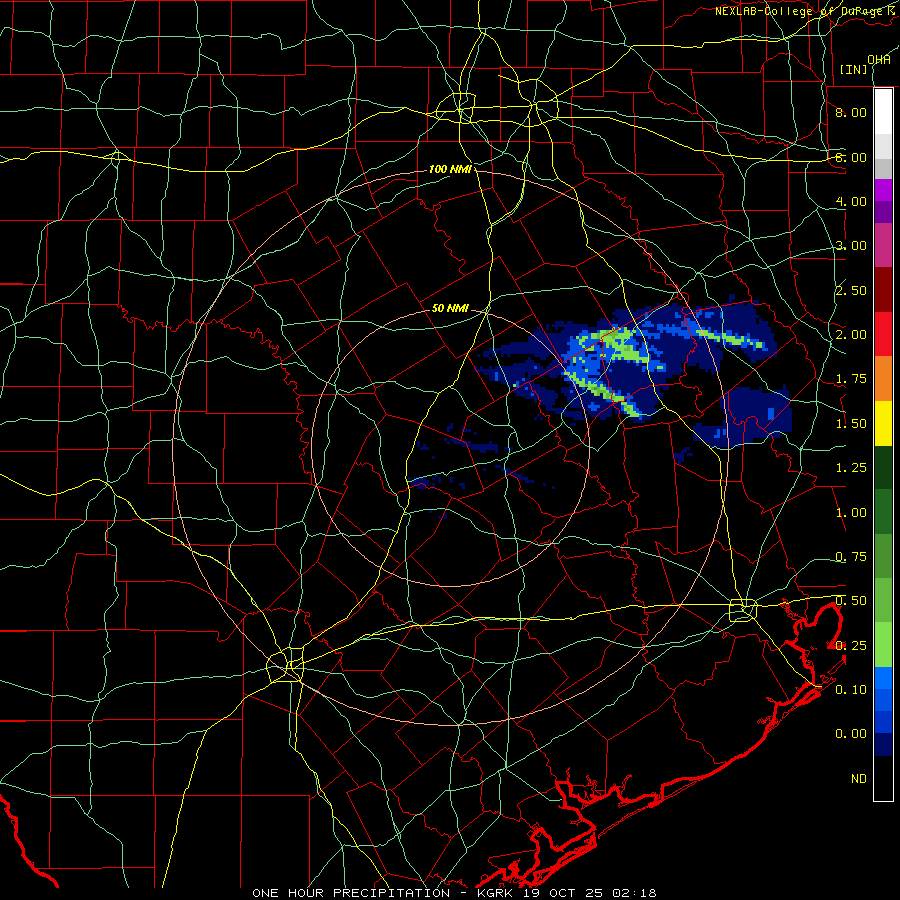Click the black ND legend swatch
The height and width of the screenshot is (900, 900).
pos(883,778)
